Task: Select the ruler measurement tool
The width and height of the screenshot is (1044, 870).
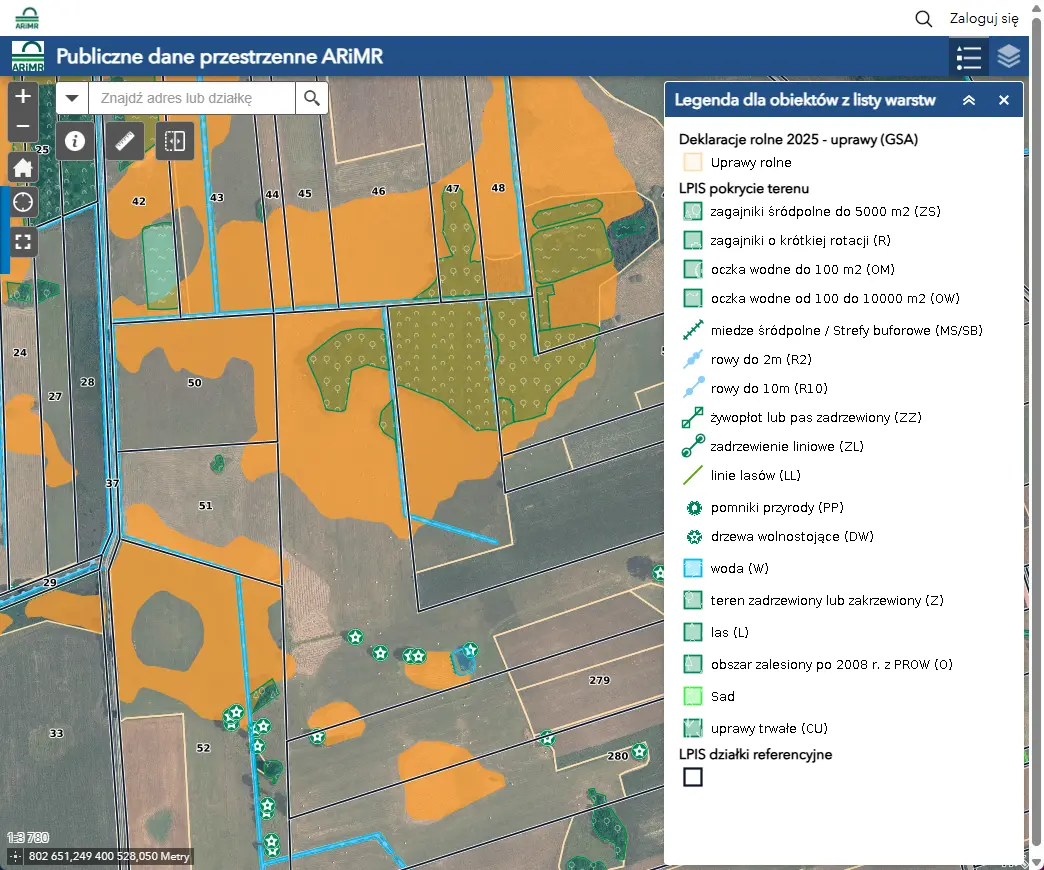Action: 125,141
